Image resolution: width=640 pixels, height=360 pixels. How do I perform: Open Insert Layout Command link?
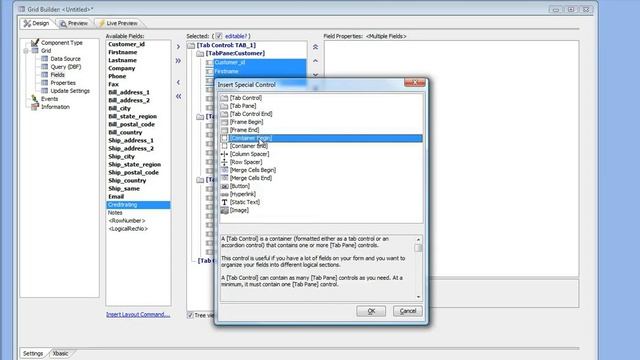138,315
